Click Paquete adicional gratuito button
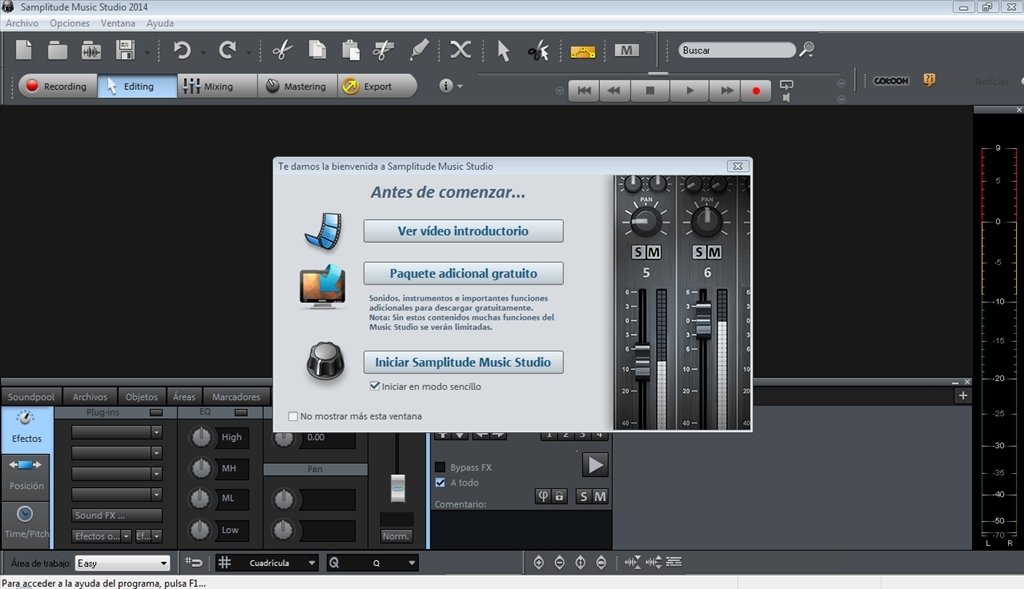Screen dimensions: 1024x589 pyautogui.click(x=463, y=274)
